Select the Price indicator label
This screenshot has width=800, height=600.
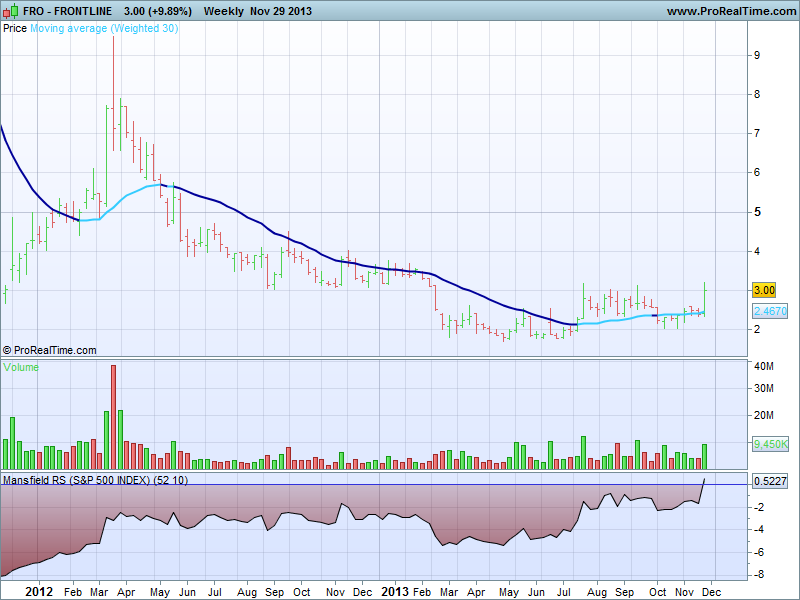pyautogui.click(x=15, y=28)
